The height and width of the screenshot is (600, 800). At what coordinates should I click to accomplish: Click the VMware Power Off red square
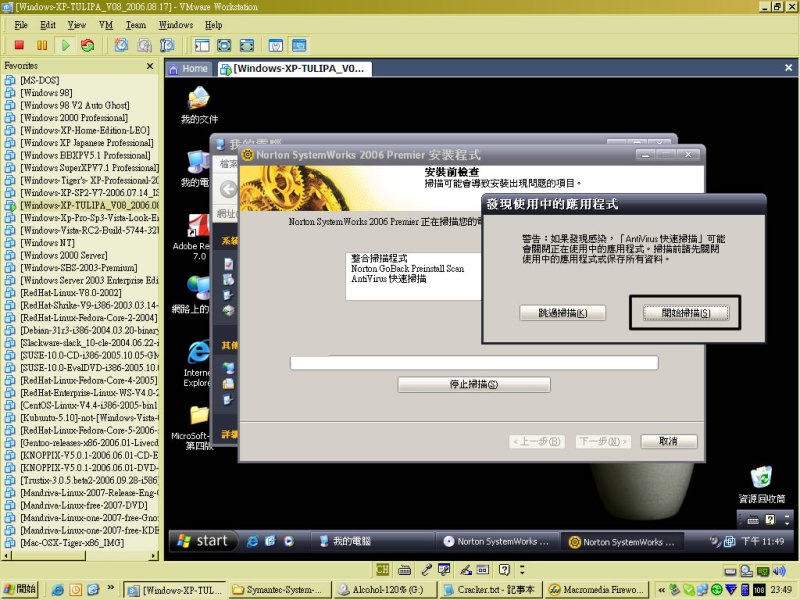click(x=19, y=45)
